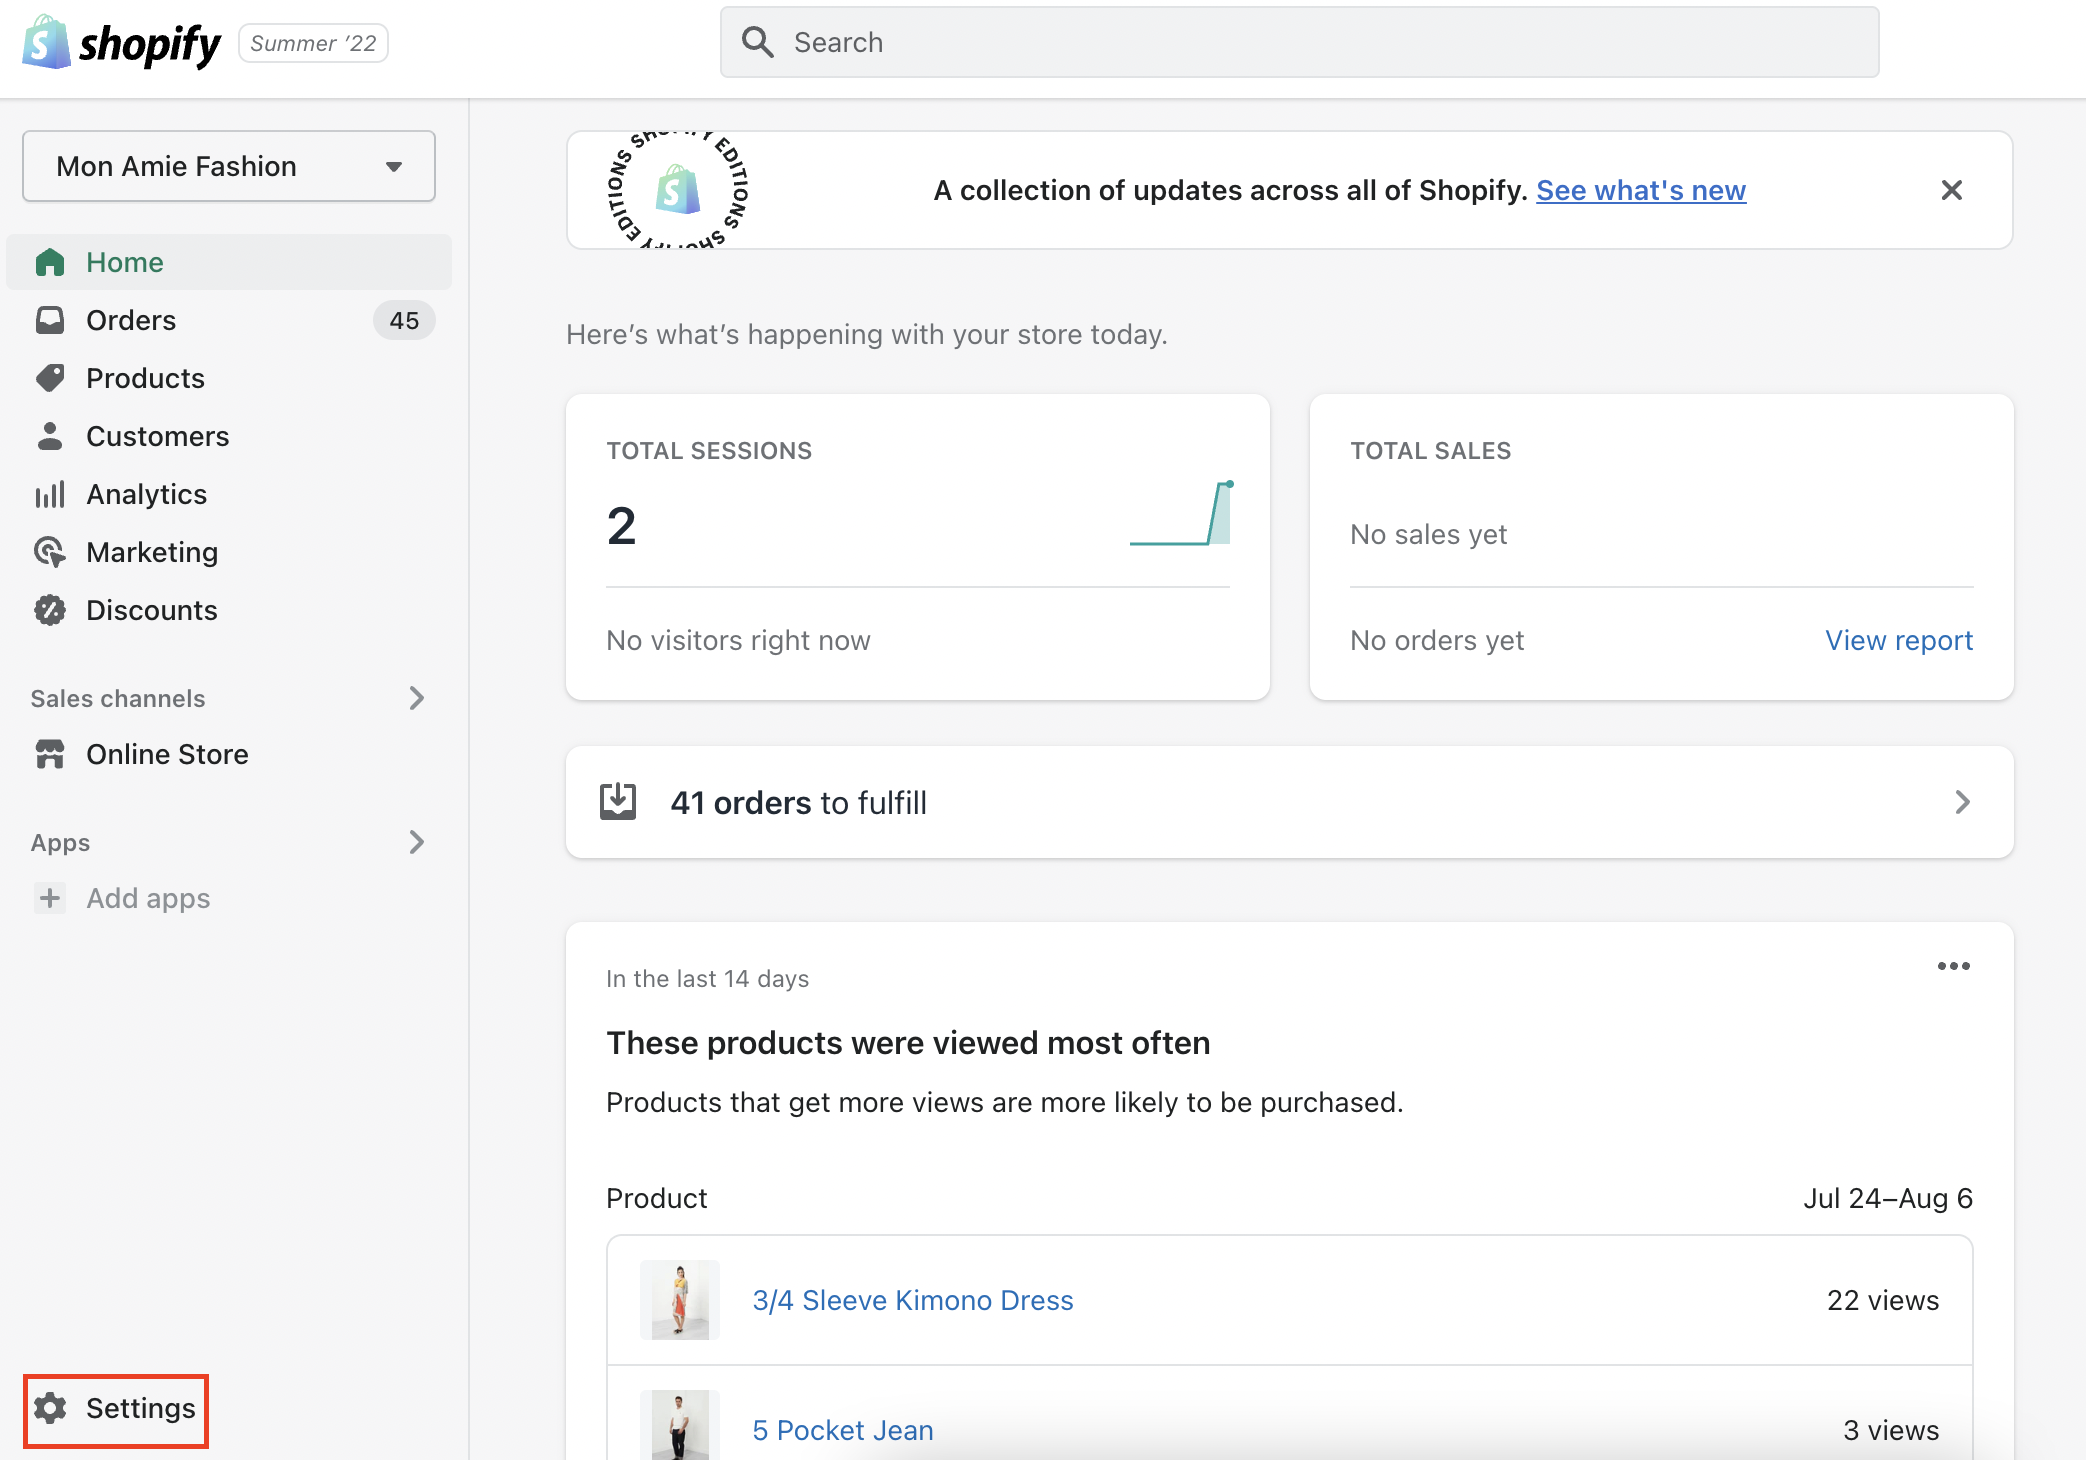The height and width of the screenshot is (1460, 2086).
Task: Click the Discounts badge icon
Action: tap(50, 610)
